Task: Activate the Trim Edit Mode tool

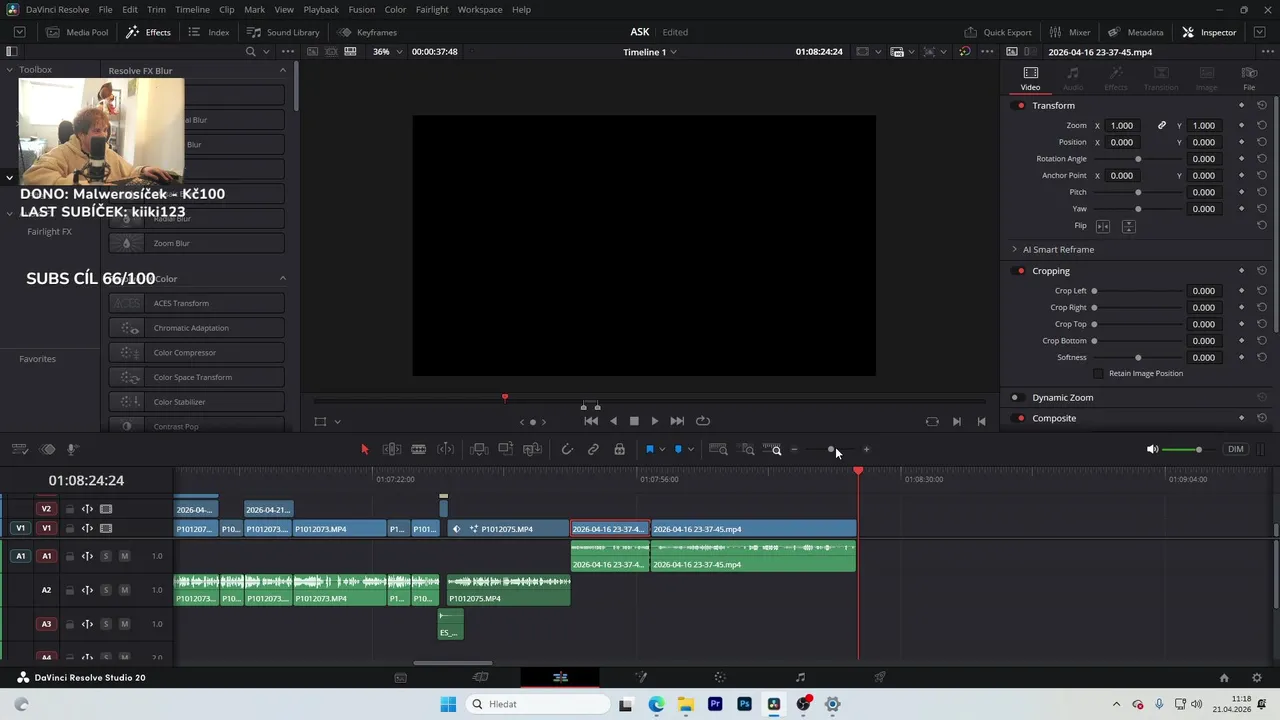Action: 392,450
